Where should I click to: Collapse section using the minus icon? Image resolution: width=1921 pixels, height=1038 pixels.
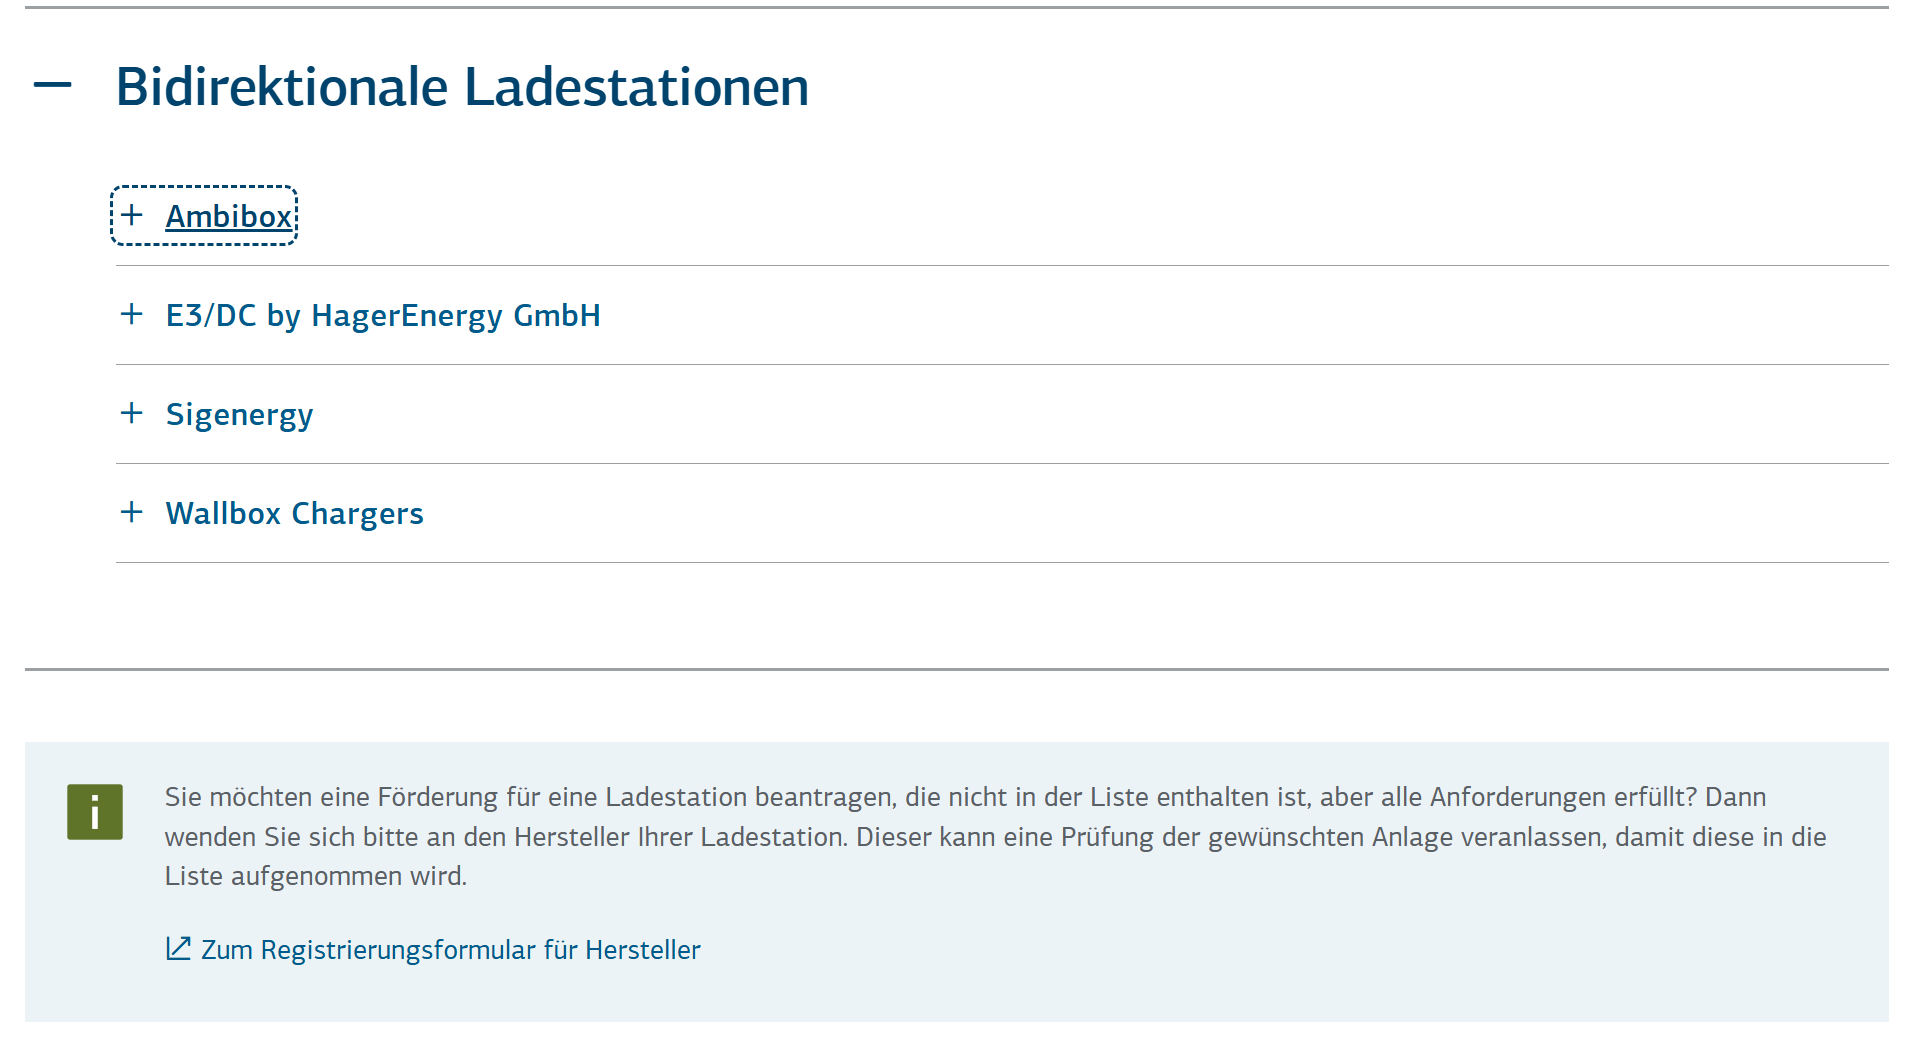[52, 86]
